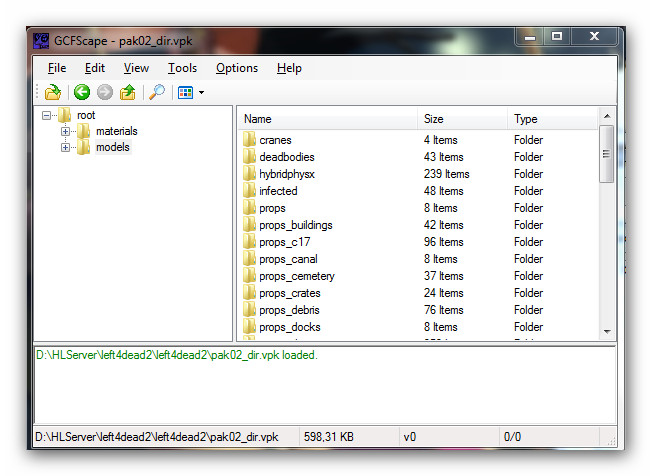Click the cranes folder name
The height and width of the screenshot is (476, 652).
(275, 140)
